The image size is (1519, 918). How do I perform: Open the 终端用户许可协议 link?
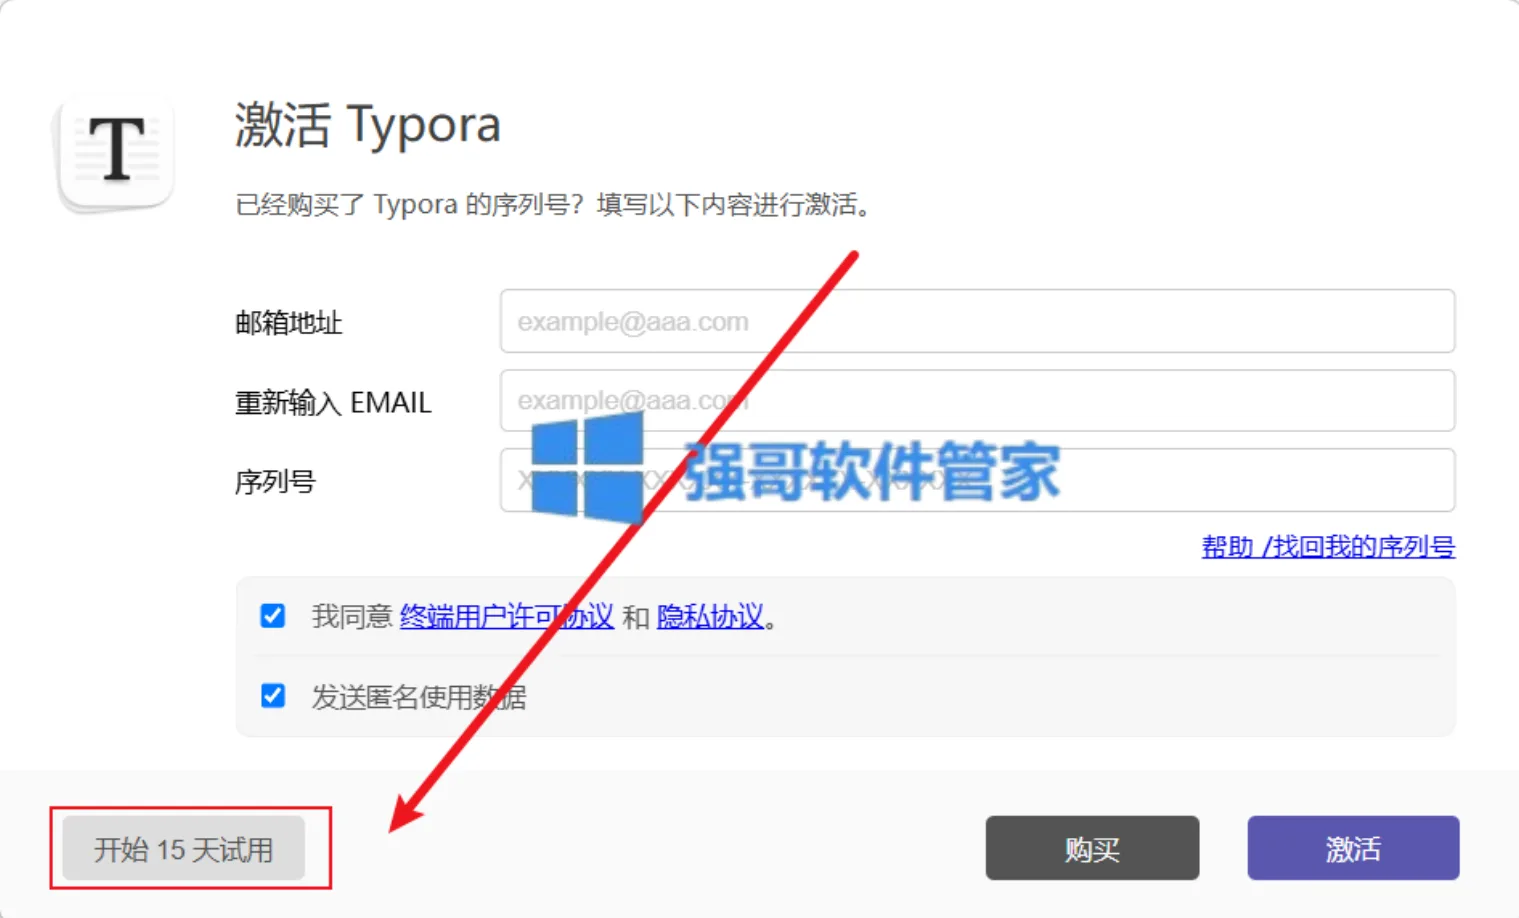pyautogui.click(x=506, y=616)
